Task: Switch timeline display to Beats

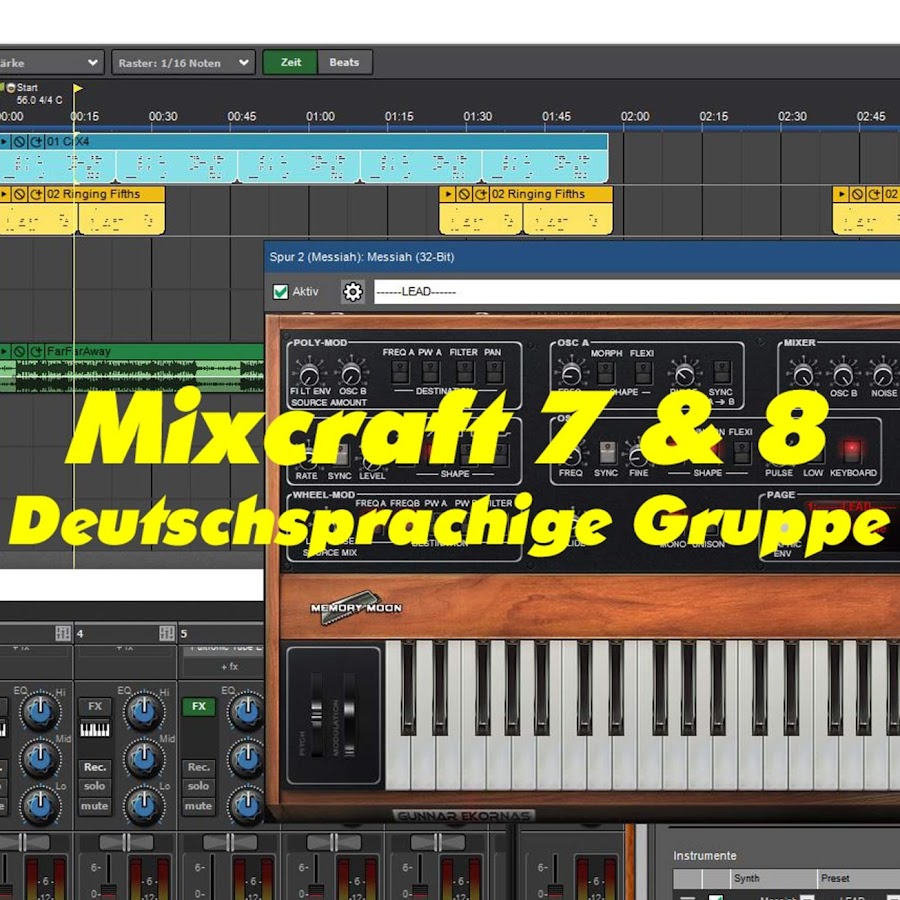Action: point(344,63)
